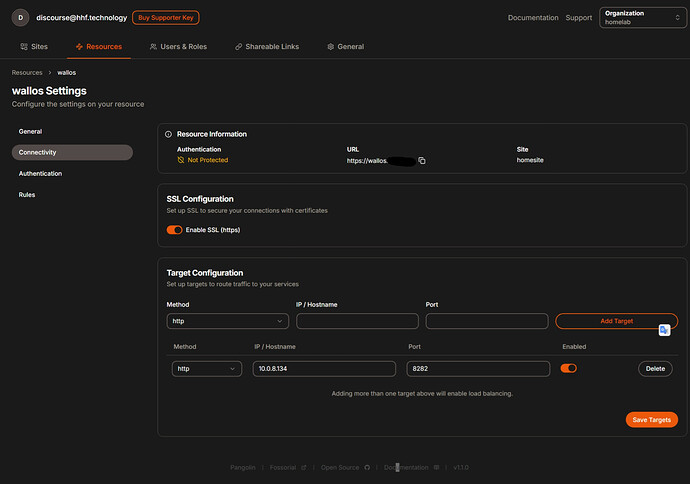
Task: Open the Resources tab
Action: [x=99, y=47]
